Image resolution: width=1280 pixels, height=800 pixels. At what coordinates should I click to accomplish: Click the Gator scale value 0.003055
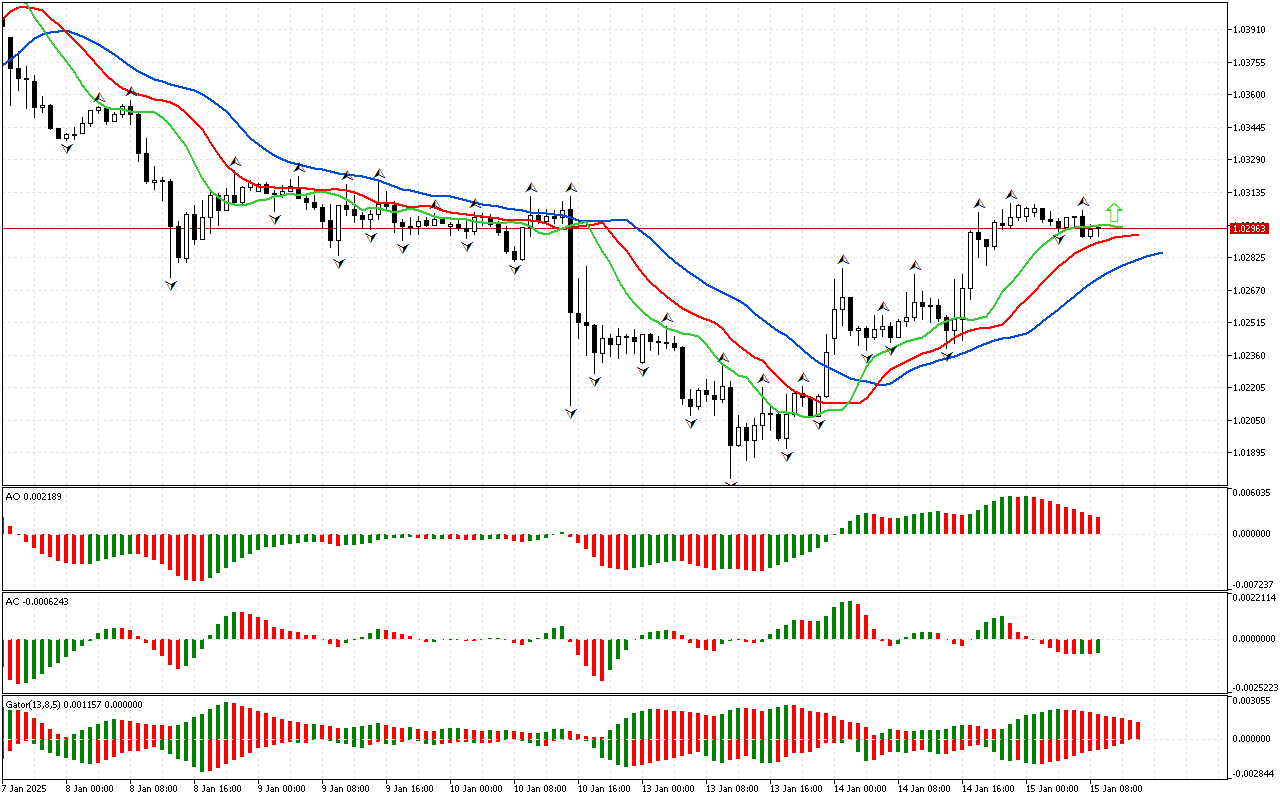1253,702
